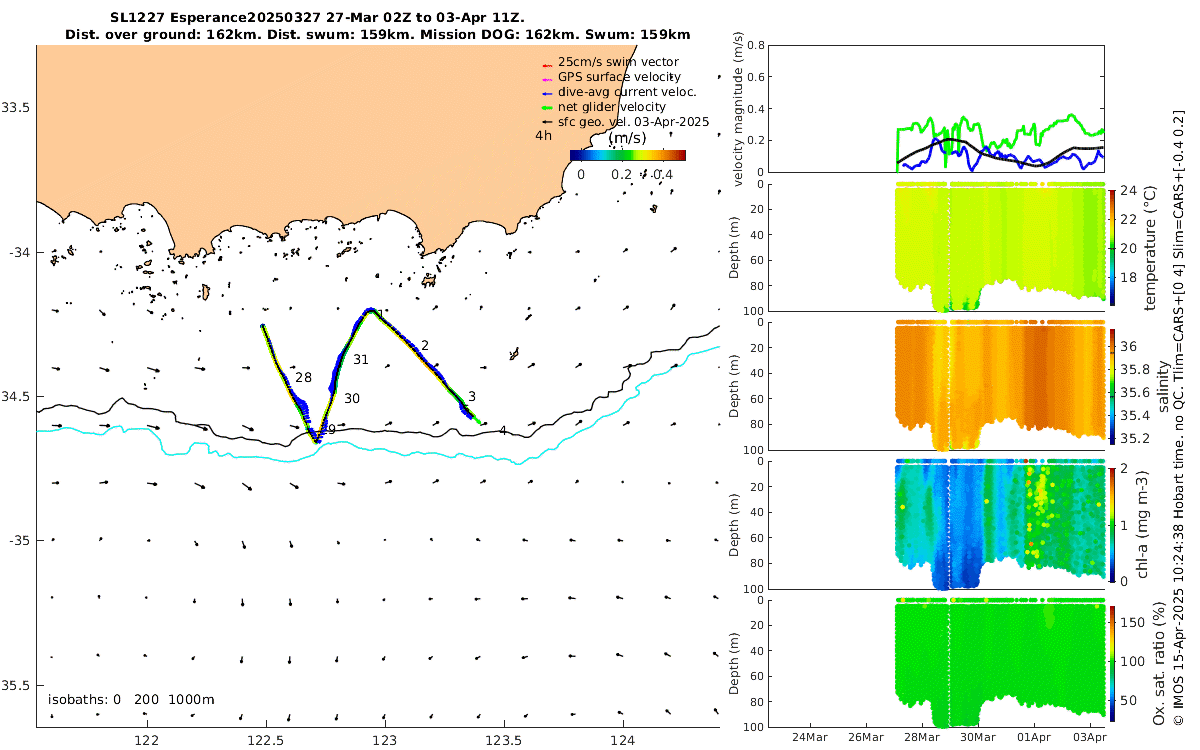
Task: Click waypoint label 4 near the track end
Action: pos(503,431)
